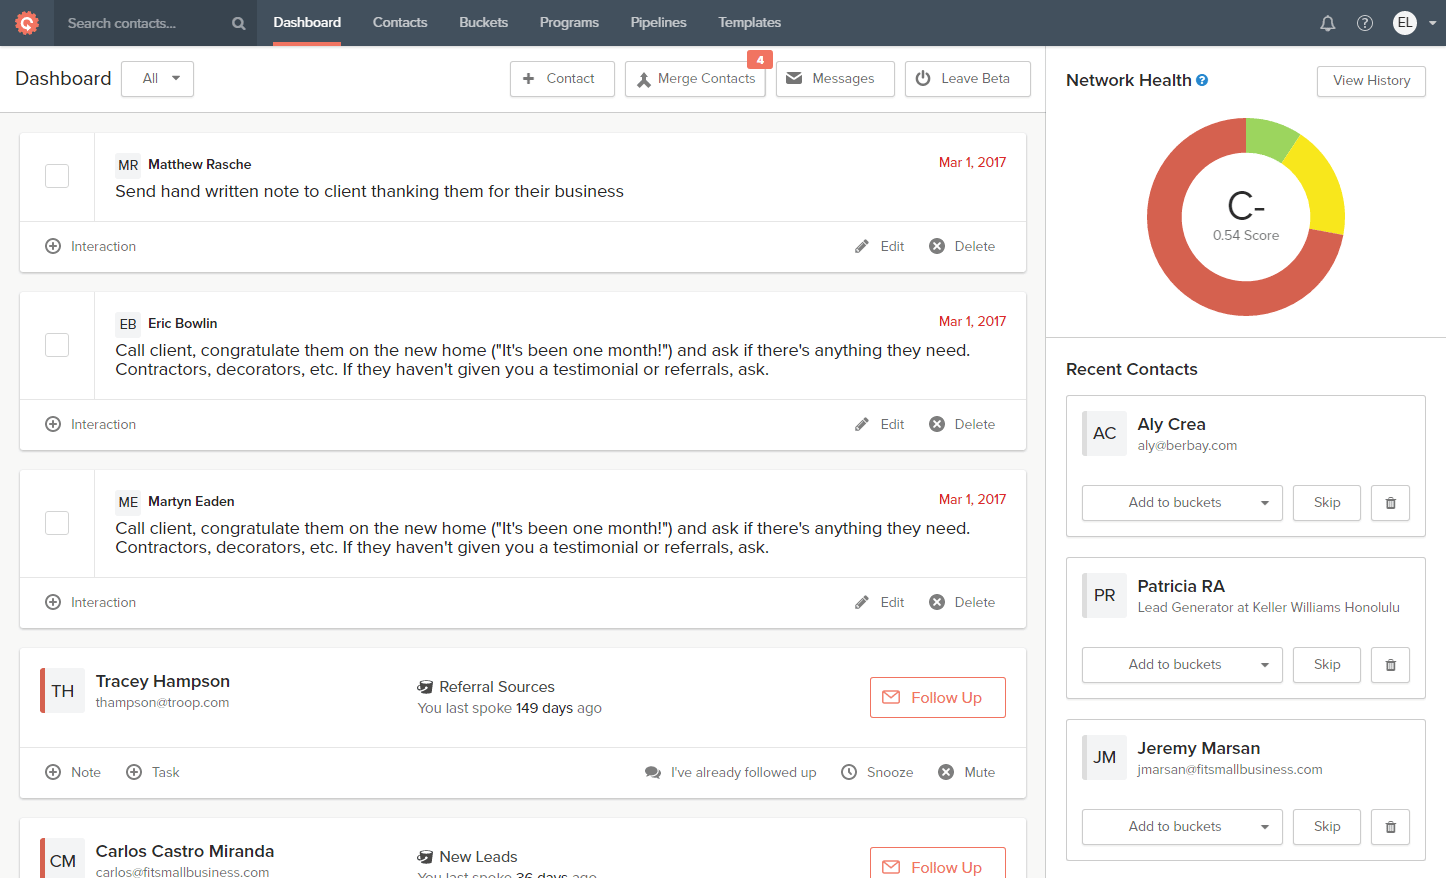
Task: Open the Buckets tab
Action: 483,22
